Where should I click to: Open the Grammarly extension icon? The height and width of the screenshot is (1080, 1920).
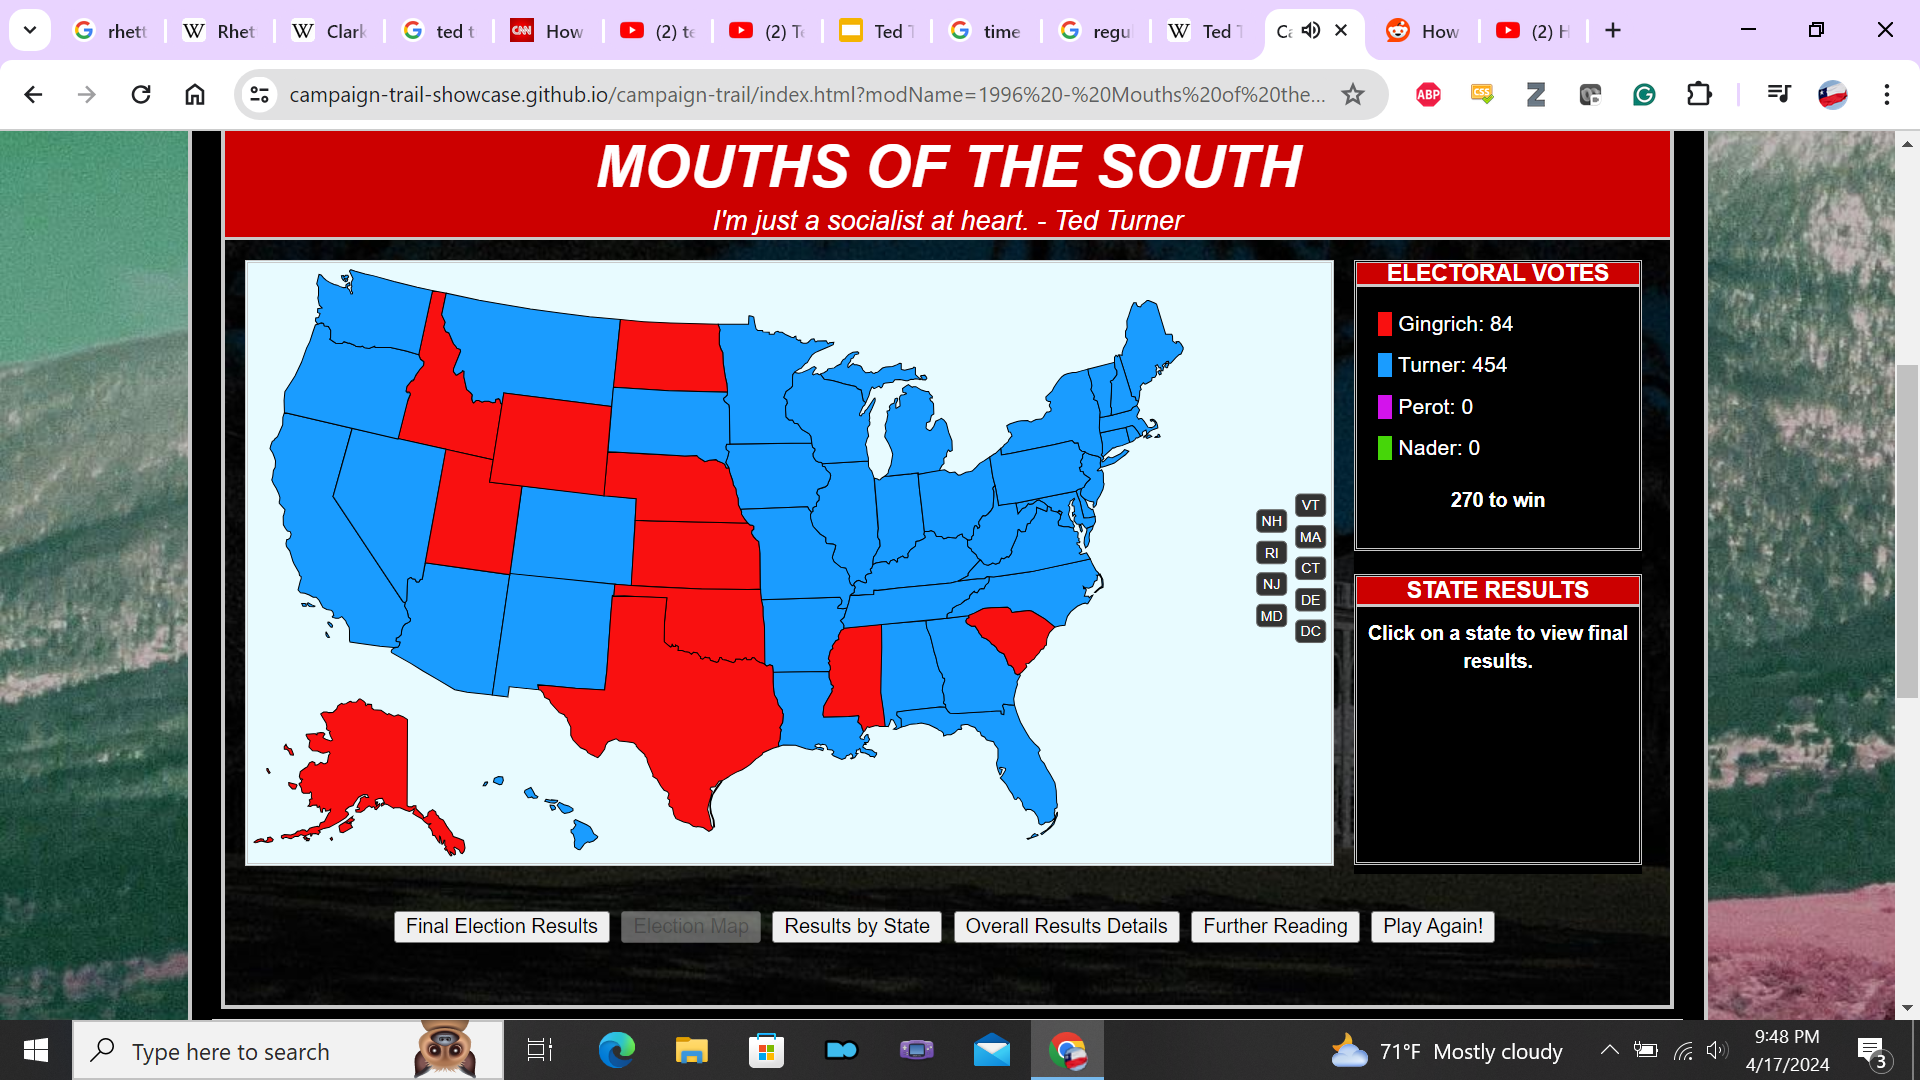(1644, 94)
